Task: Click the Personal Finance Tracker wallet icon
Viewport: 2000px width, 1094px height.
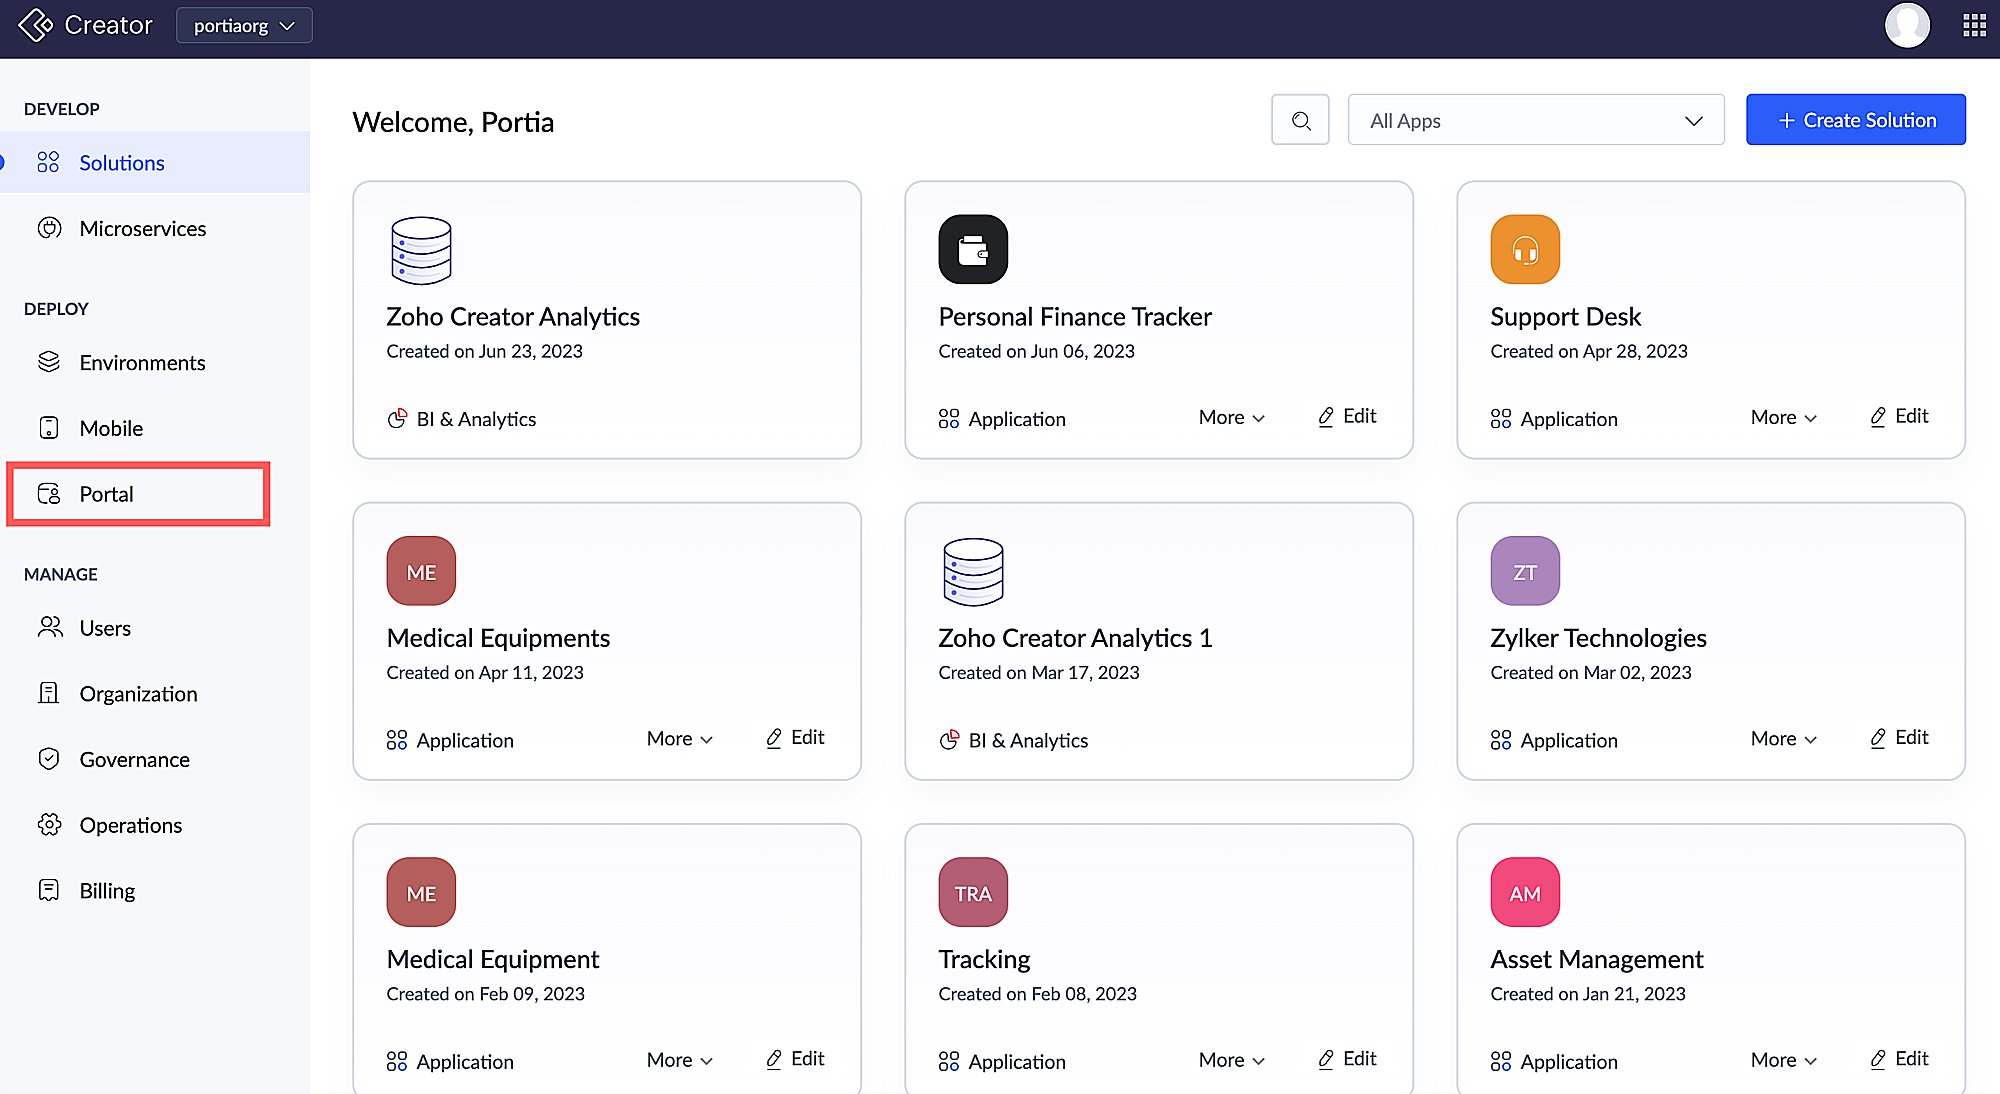Action: coord(973,249)
